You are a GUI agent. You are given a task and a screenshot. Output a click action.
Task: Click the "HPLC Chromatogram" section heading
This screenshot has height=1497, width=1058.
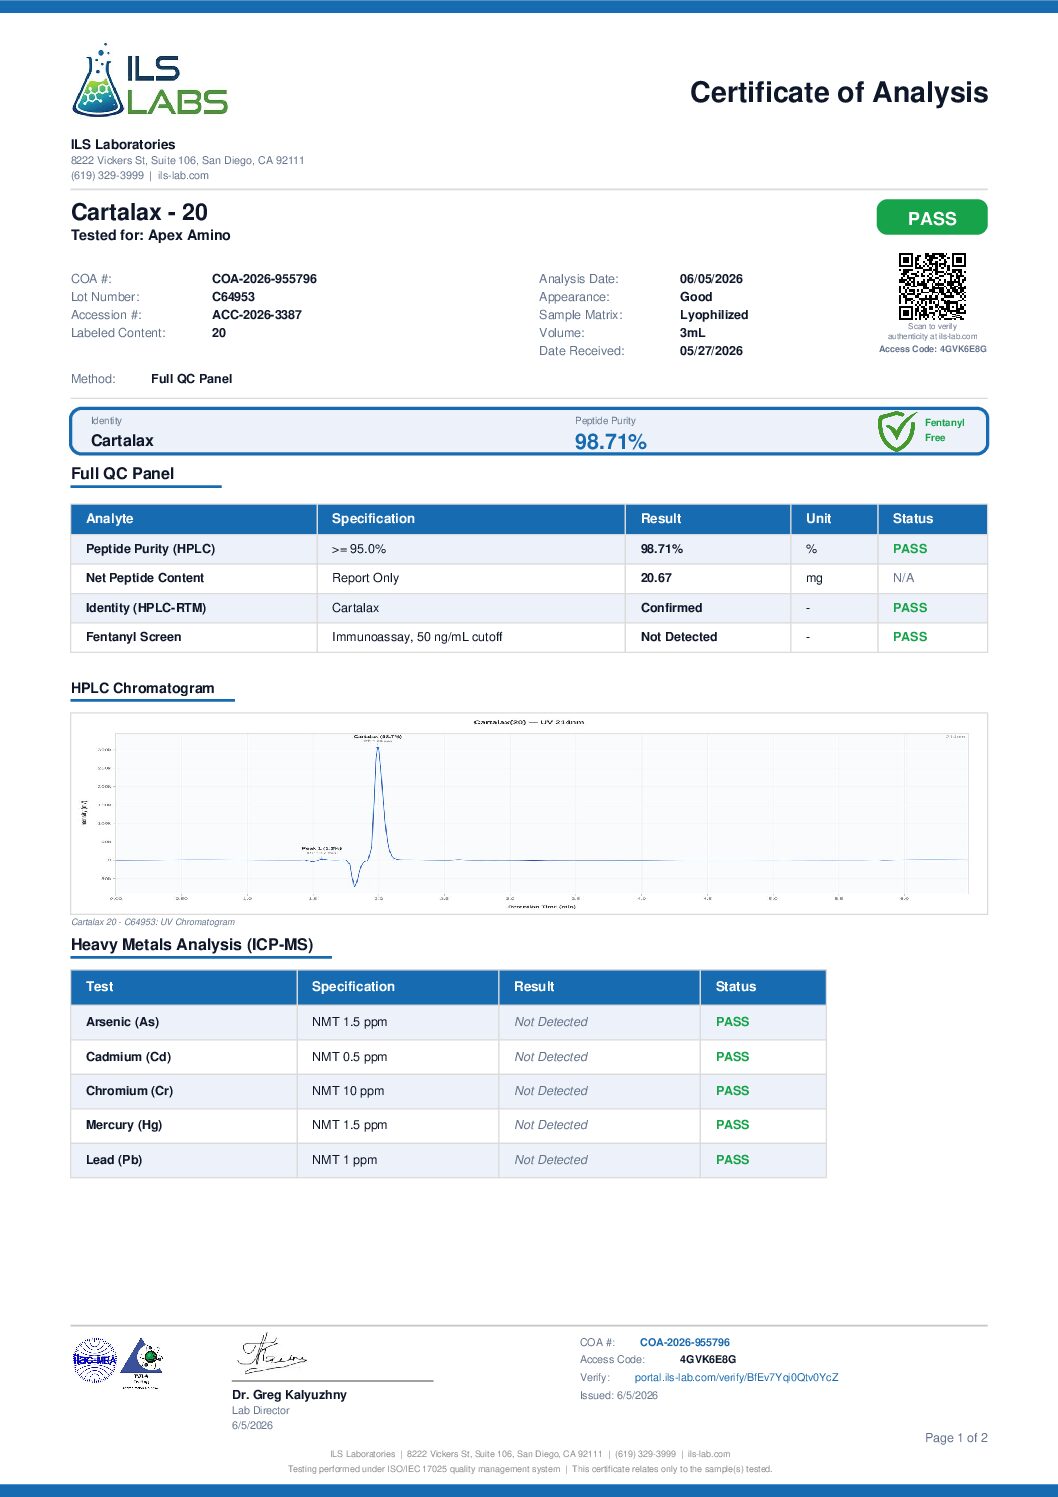[143, 688]
